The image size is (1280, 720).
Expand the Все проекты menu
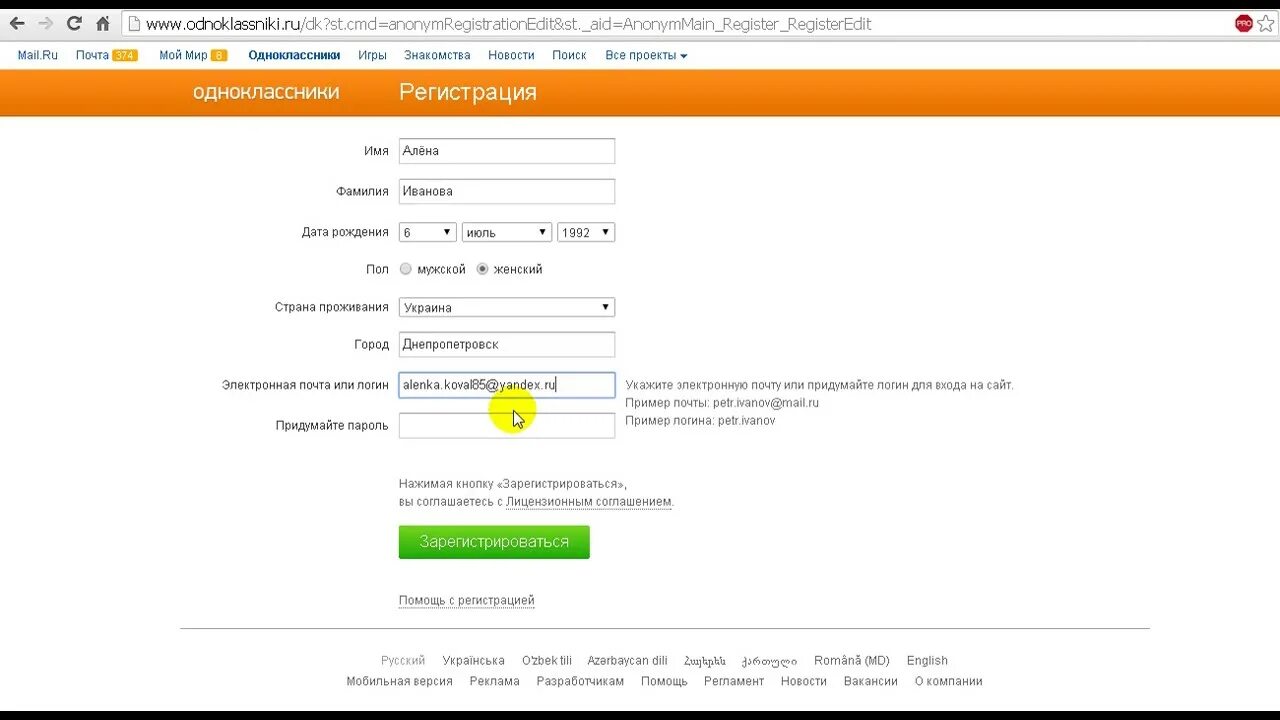click(x=646, y=55)
